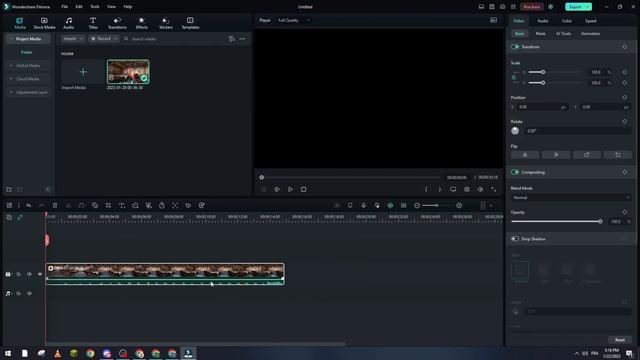Expand the Project Media tree item
Viewport: 640px width, 360px height.
[11, 39]
